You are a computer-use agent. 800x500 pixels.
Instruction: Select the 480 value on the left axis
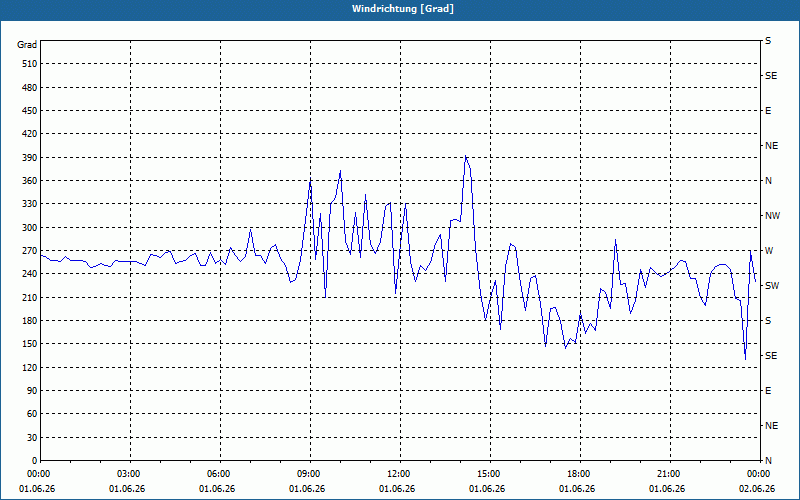pos(30,88)
